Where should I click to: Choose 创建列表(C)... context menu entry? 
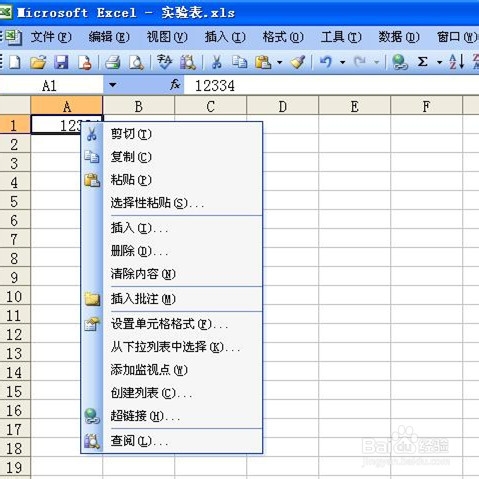[x=171, y=393]
